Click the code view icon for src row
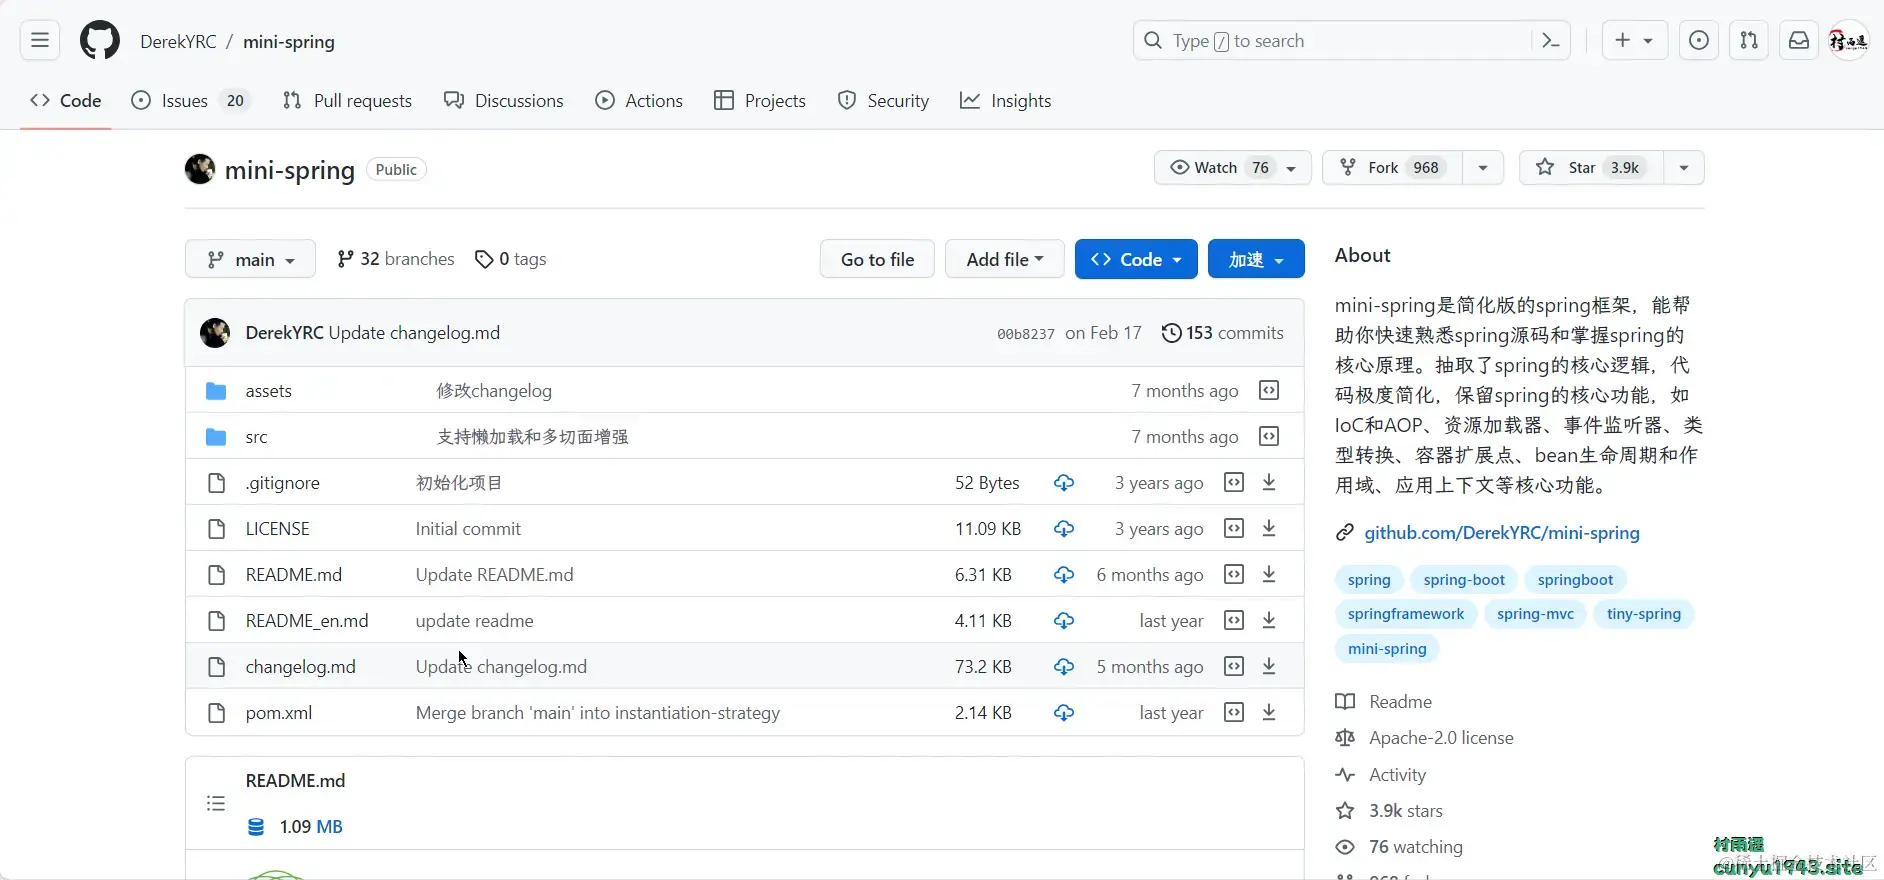1884x880 pixels. click(1269, 437)
